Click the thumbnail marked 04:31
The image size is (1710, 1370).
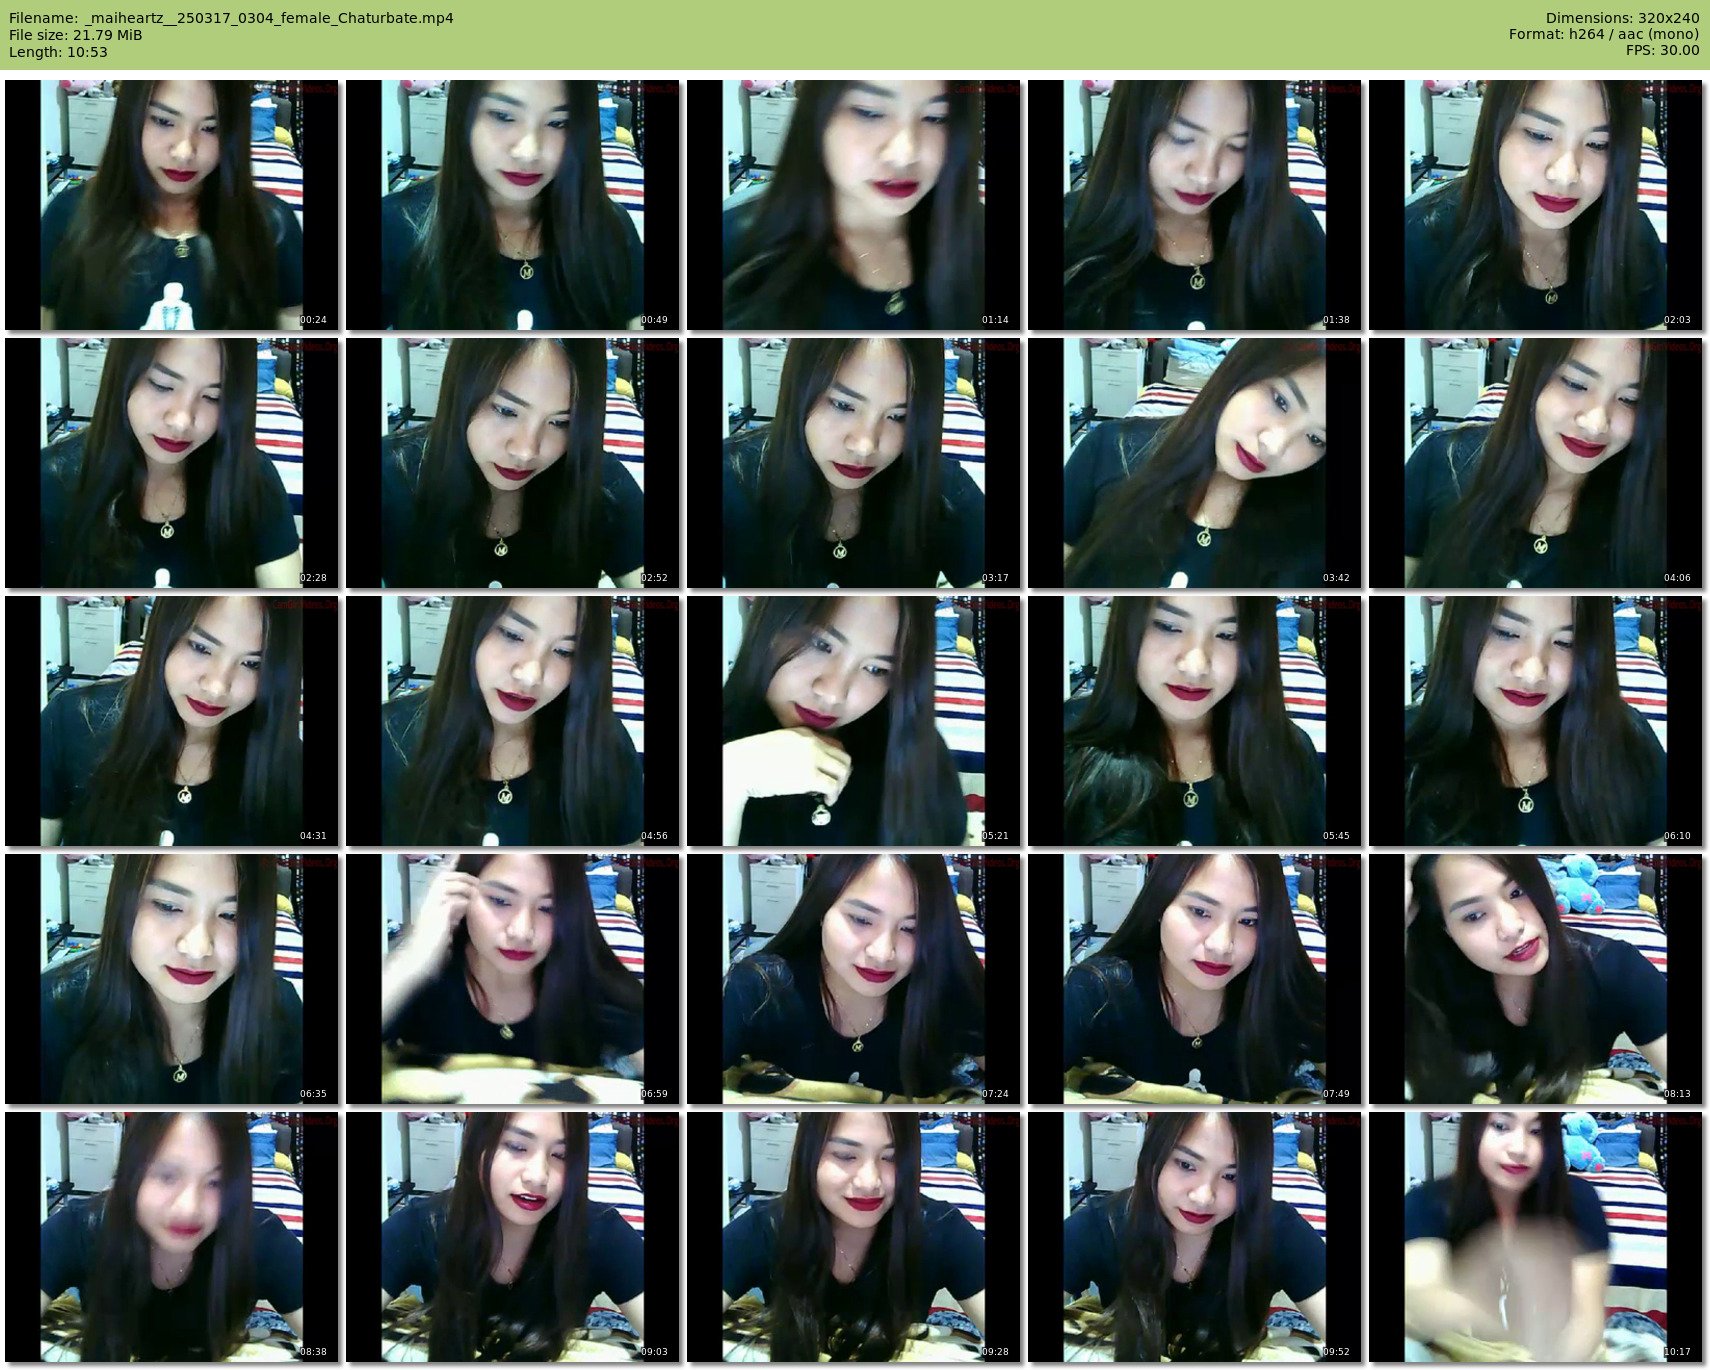[x=171, y=721]
